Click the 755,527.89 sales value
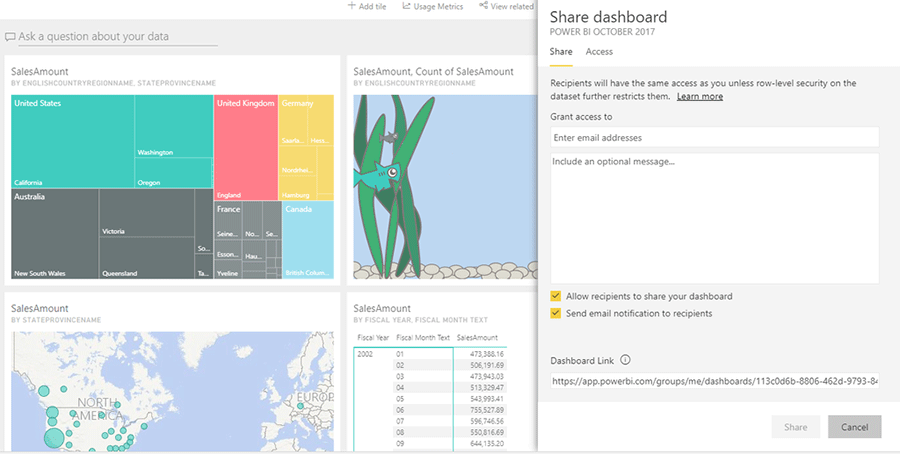 point(487,410)
